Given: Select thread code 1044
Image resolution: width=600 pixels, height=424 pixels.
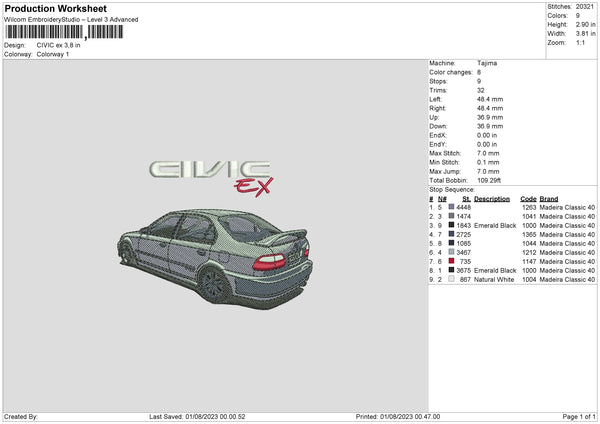Looking at the screenshot, I should click(x=529, y=243).
